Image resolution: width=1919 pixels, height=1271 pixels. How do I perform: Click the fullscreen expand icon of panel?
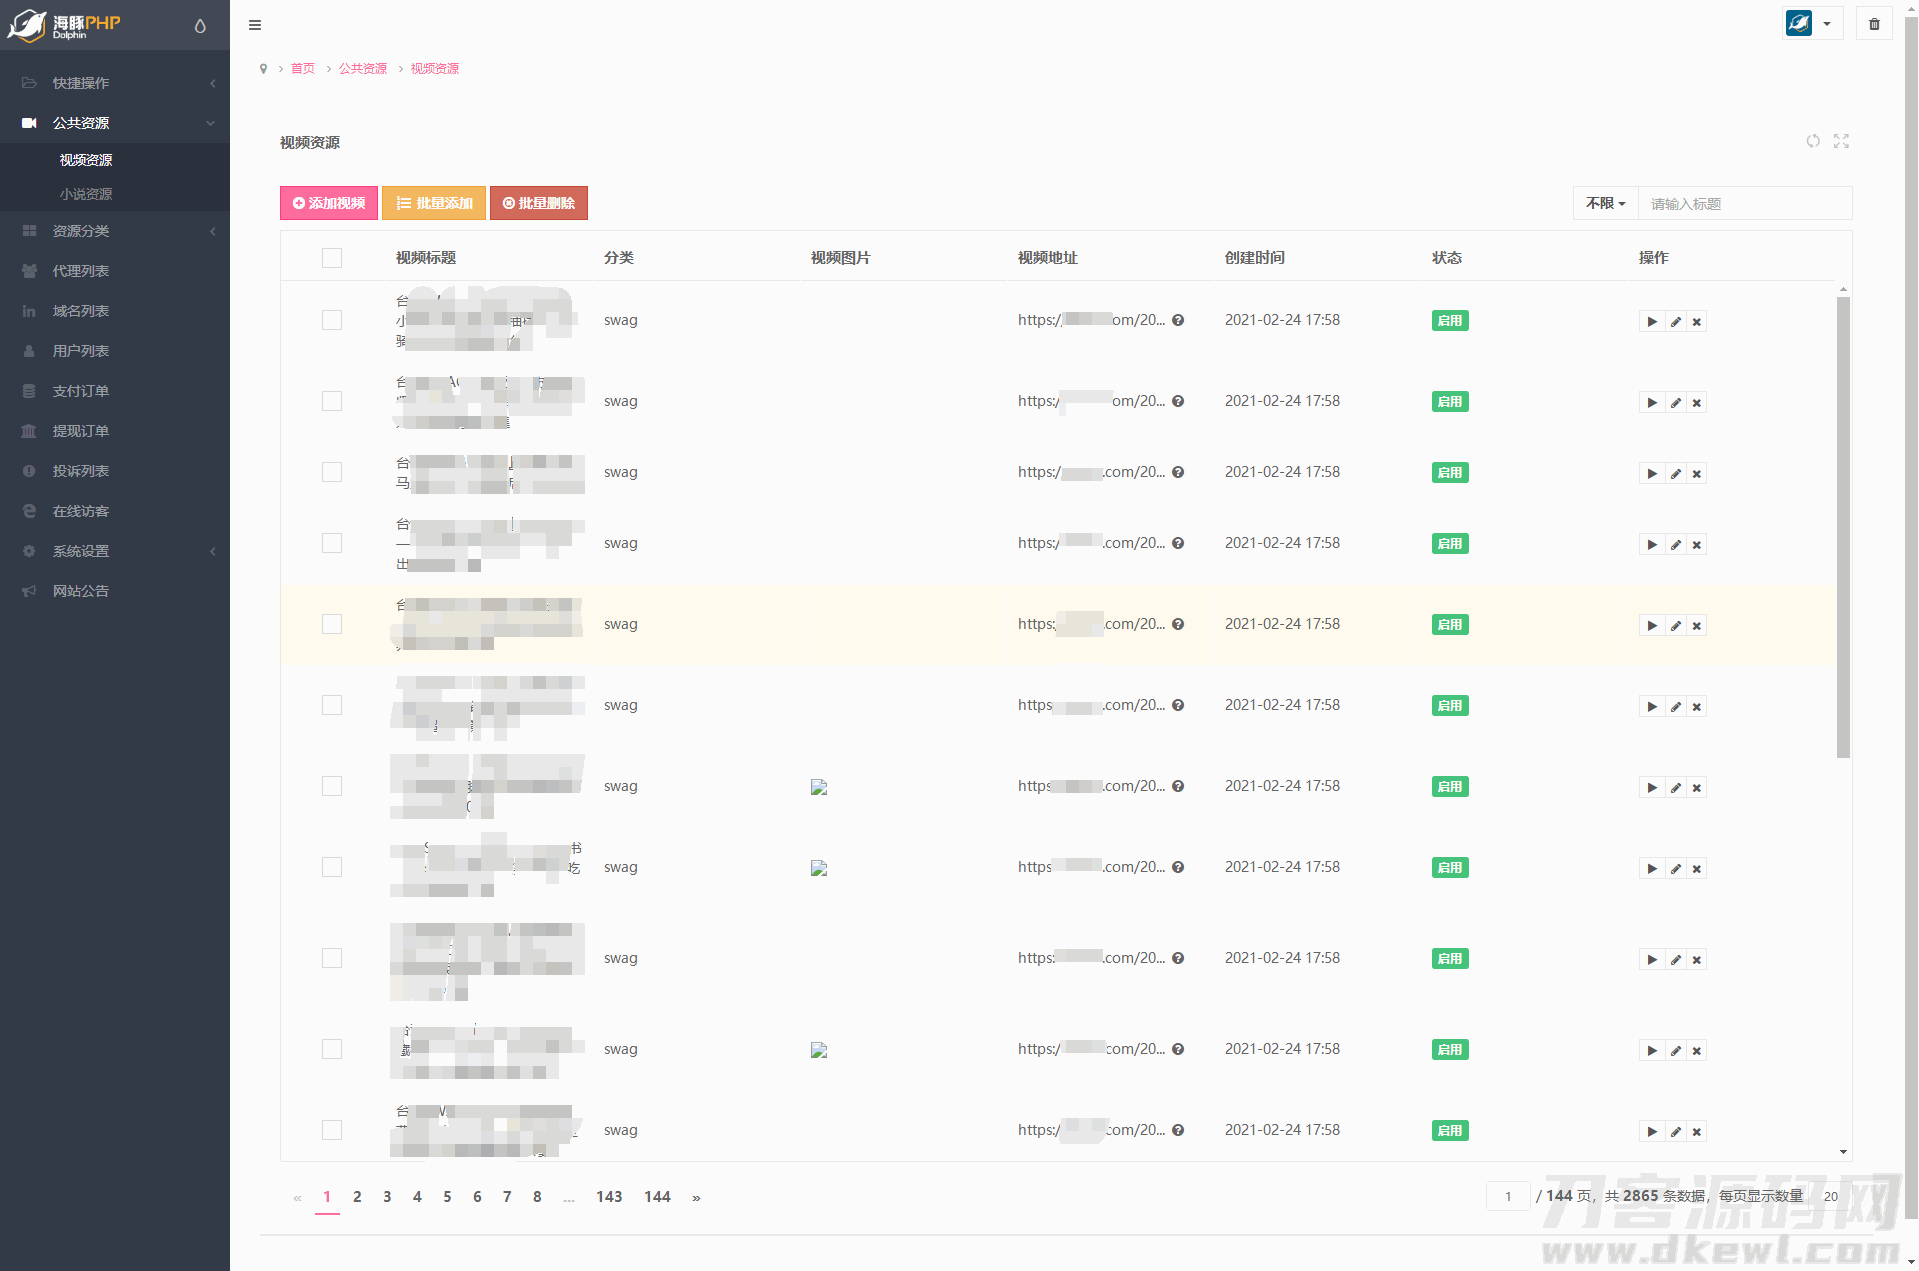(1841, 141)
